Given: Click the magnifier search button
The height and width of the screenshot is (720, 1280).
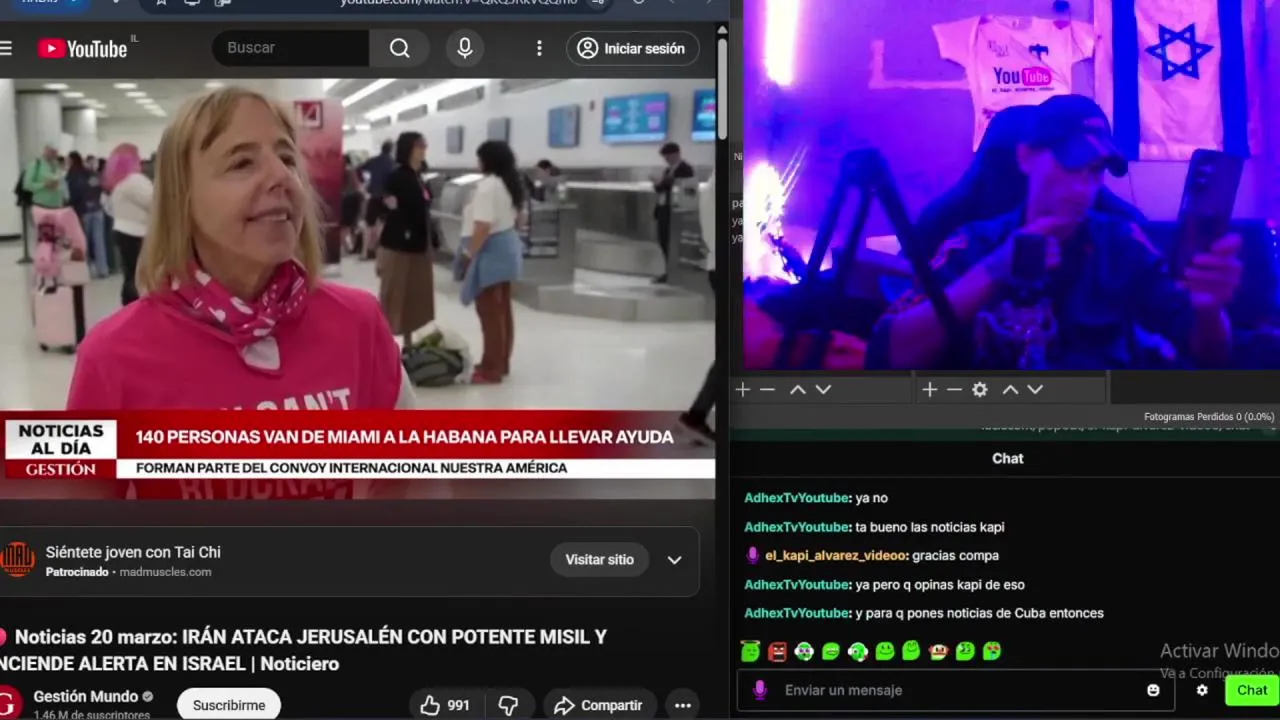Looking at the screenshot, I should pyautogui.click(x=400, y=48).
